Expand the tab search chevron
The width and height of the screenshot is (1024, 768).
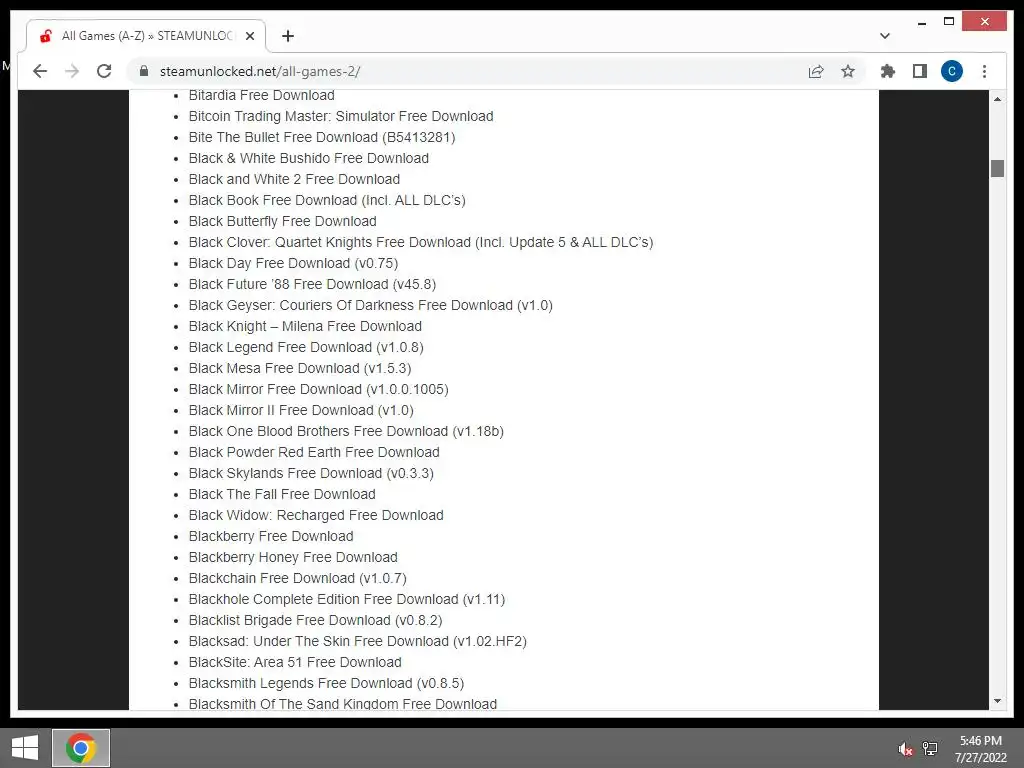[885, 36]
